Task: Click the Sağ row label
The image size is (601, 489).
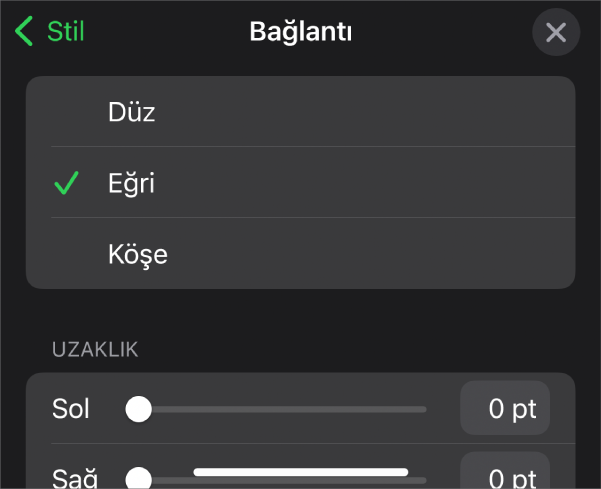Action: pyautogui.click(x=70, y=478)
